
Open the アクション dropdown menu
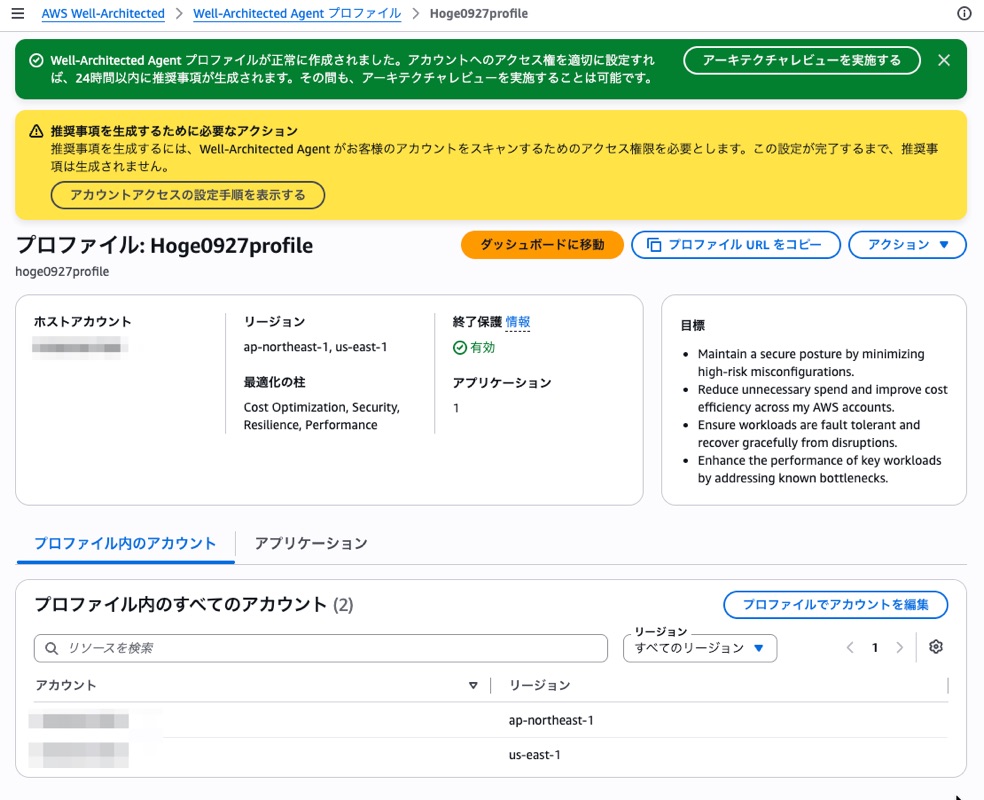click(x=907, y=245)
